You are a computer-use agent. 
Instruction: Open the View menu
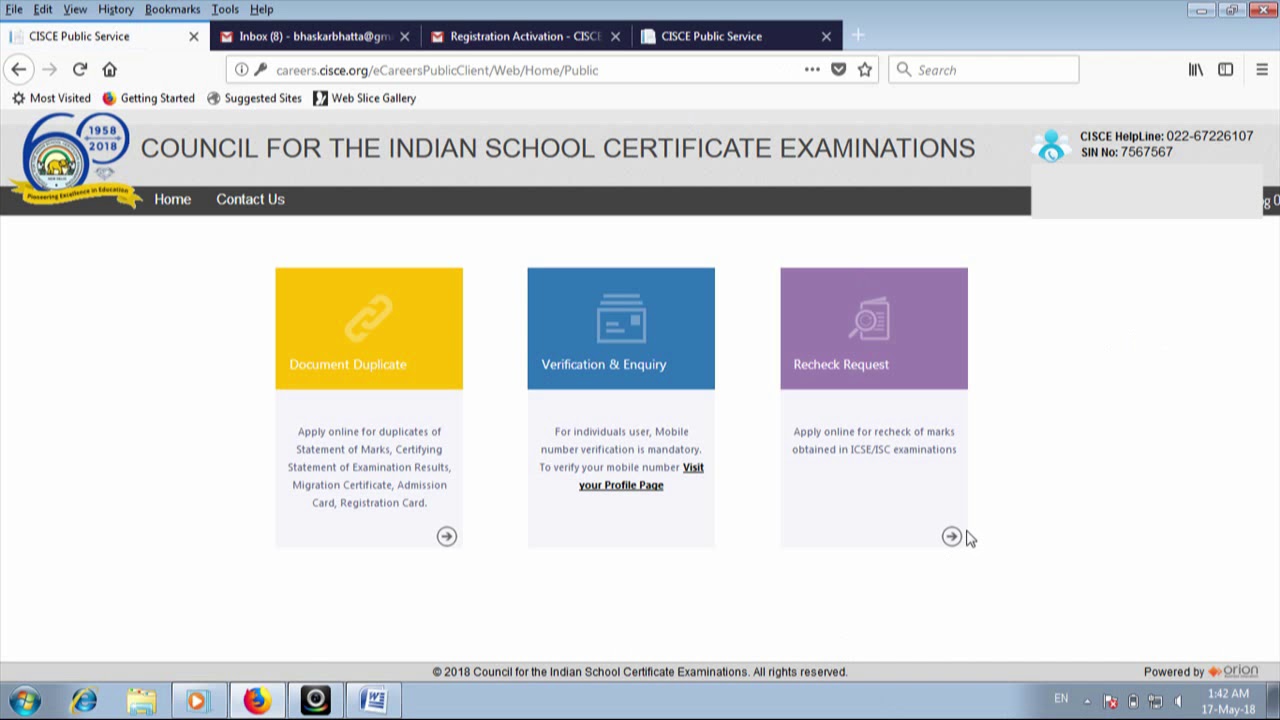tap(75, 9)
